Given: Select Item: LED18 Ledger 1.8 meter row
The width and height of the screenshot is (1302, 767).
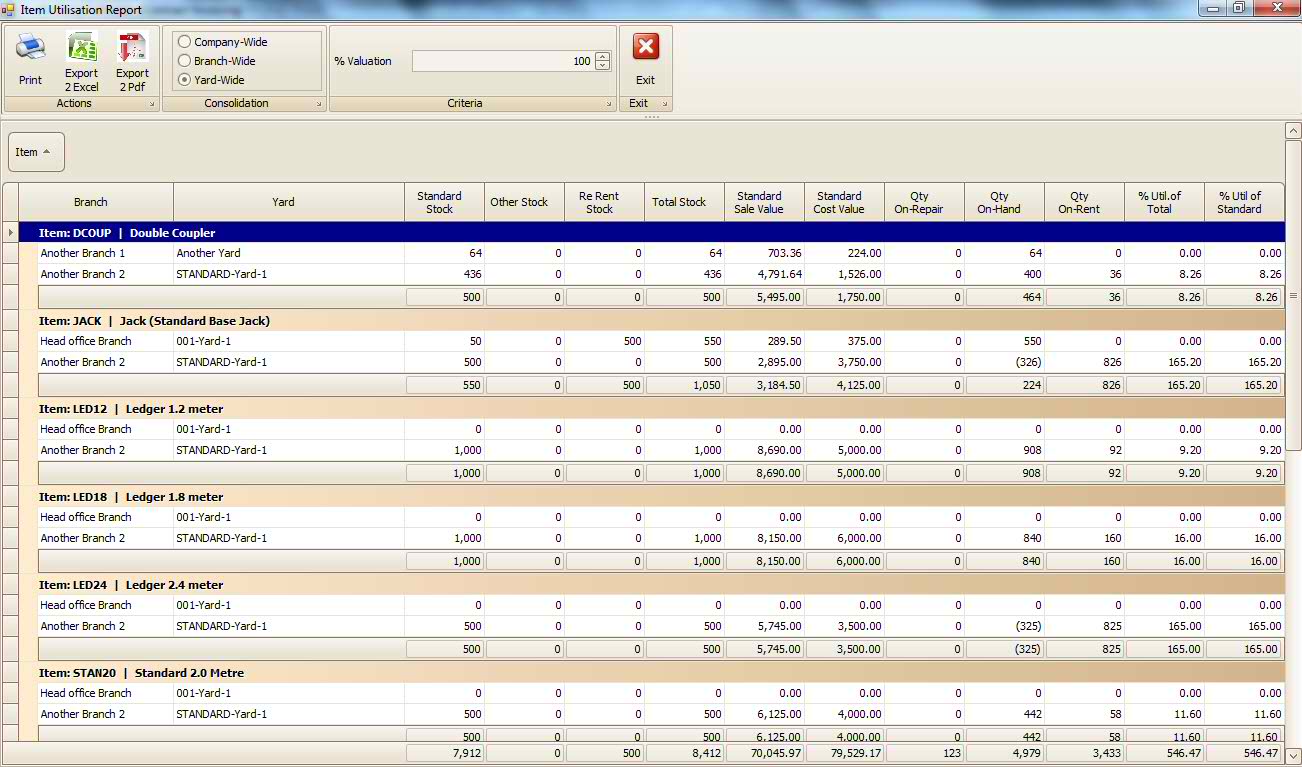Looking at the screenshot, I should pyautogui.click(x=651, y=497).
